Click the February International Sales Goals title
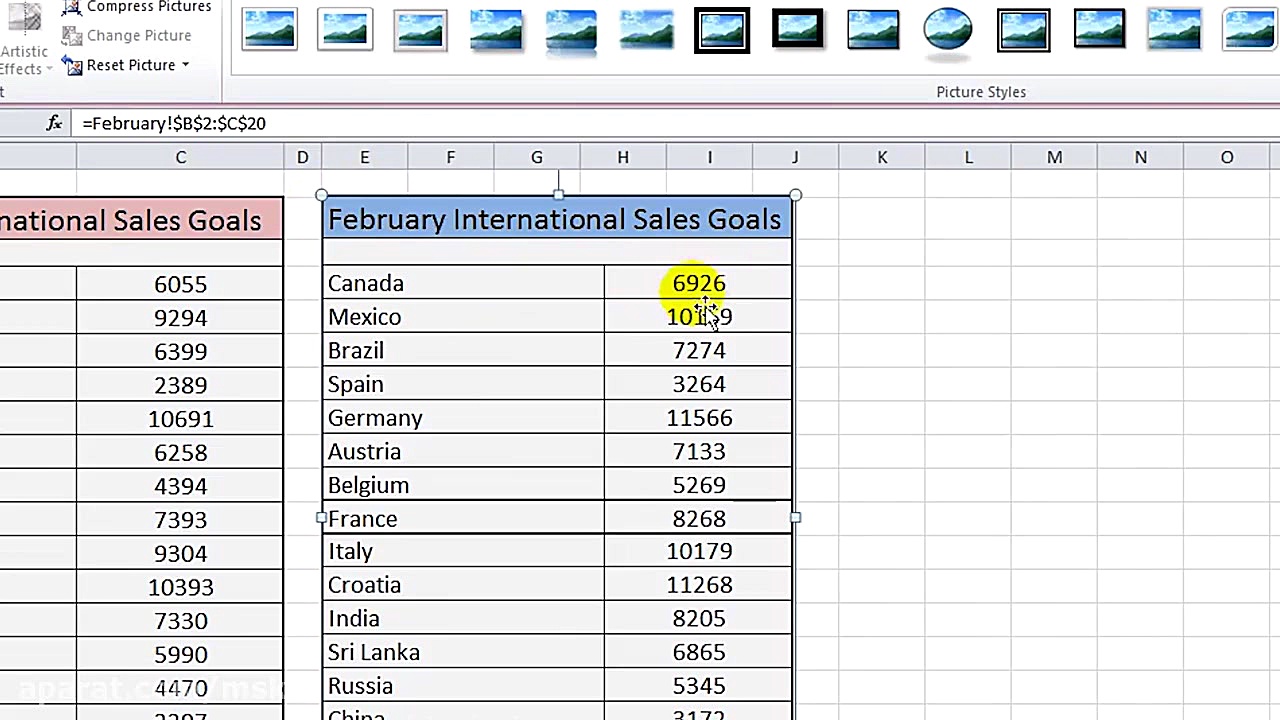The image size is (1280, 720). [x=555, y=219]
